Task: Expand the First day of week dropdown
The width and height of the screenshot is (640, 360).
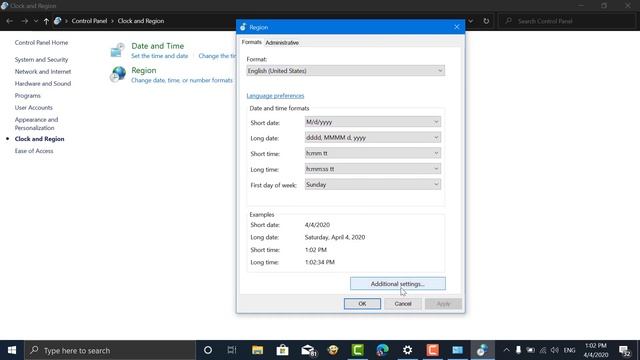Action: (373, 184)
